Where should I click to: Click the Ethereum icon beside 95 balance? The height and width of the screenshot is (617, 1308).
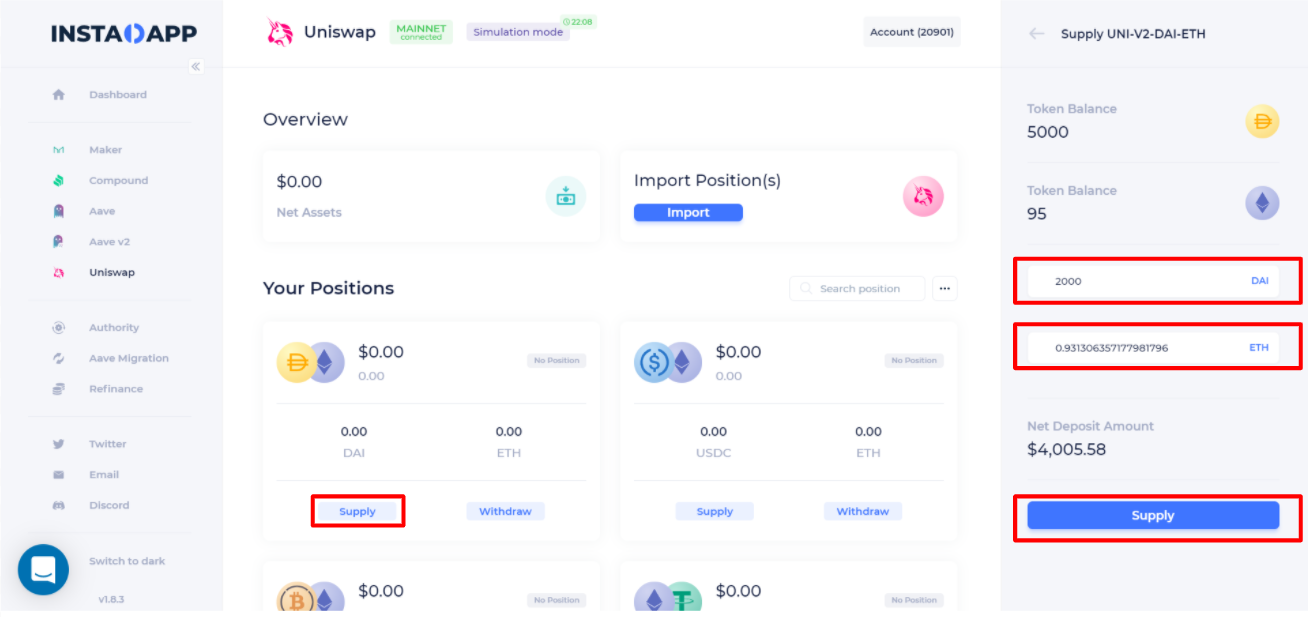point(1262,203)
